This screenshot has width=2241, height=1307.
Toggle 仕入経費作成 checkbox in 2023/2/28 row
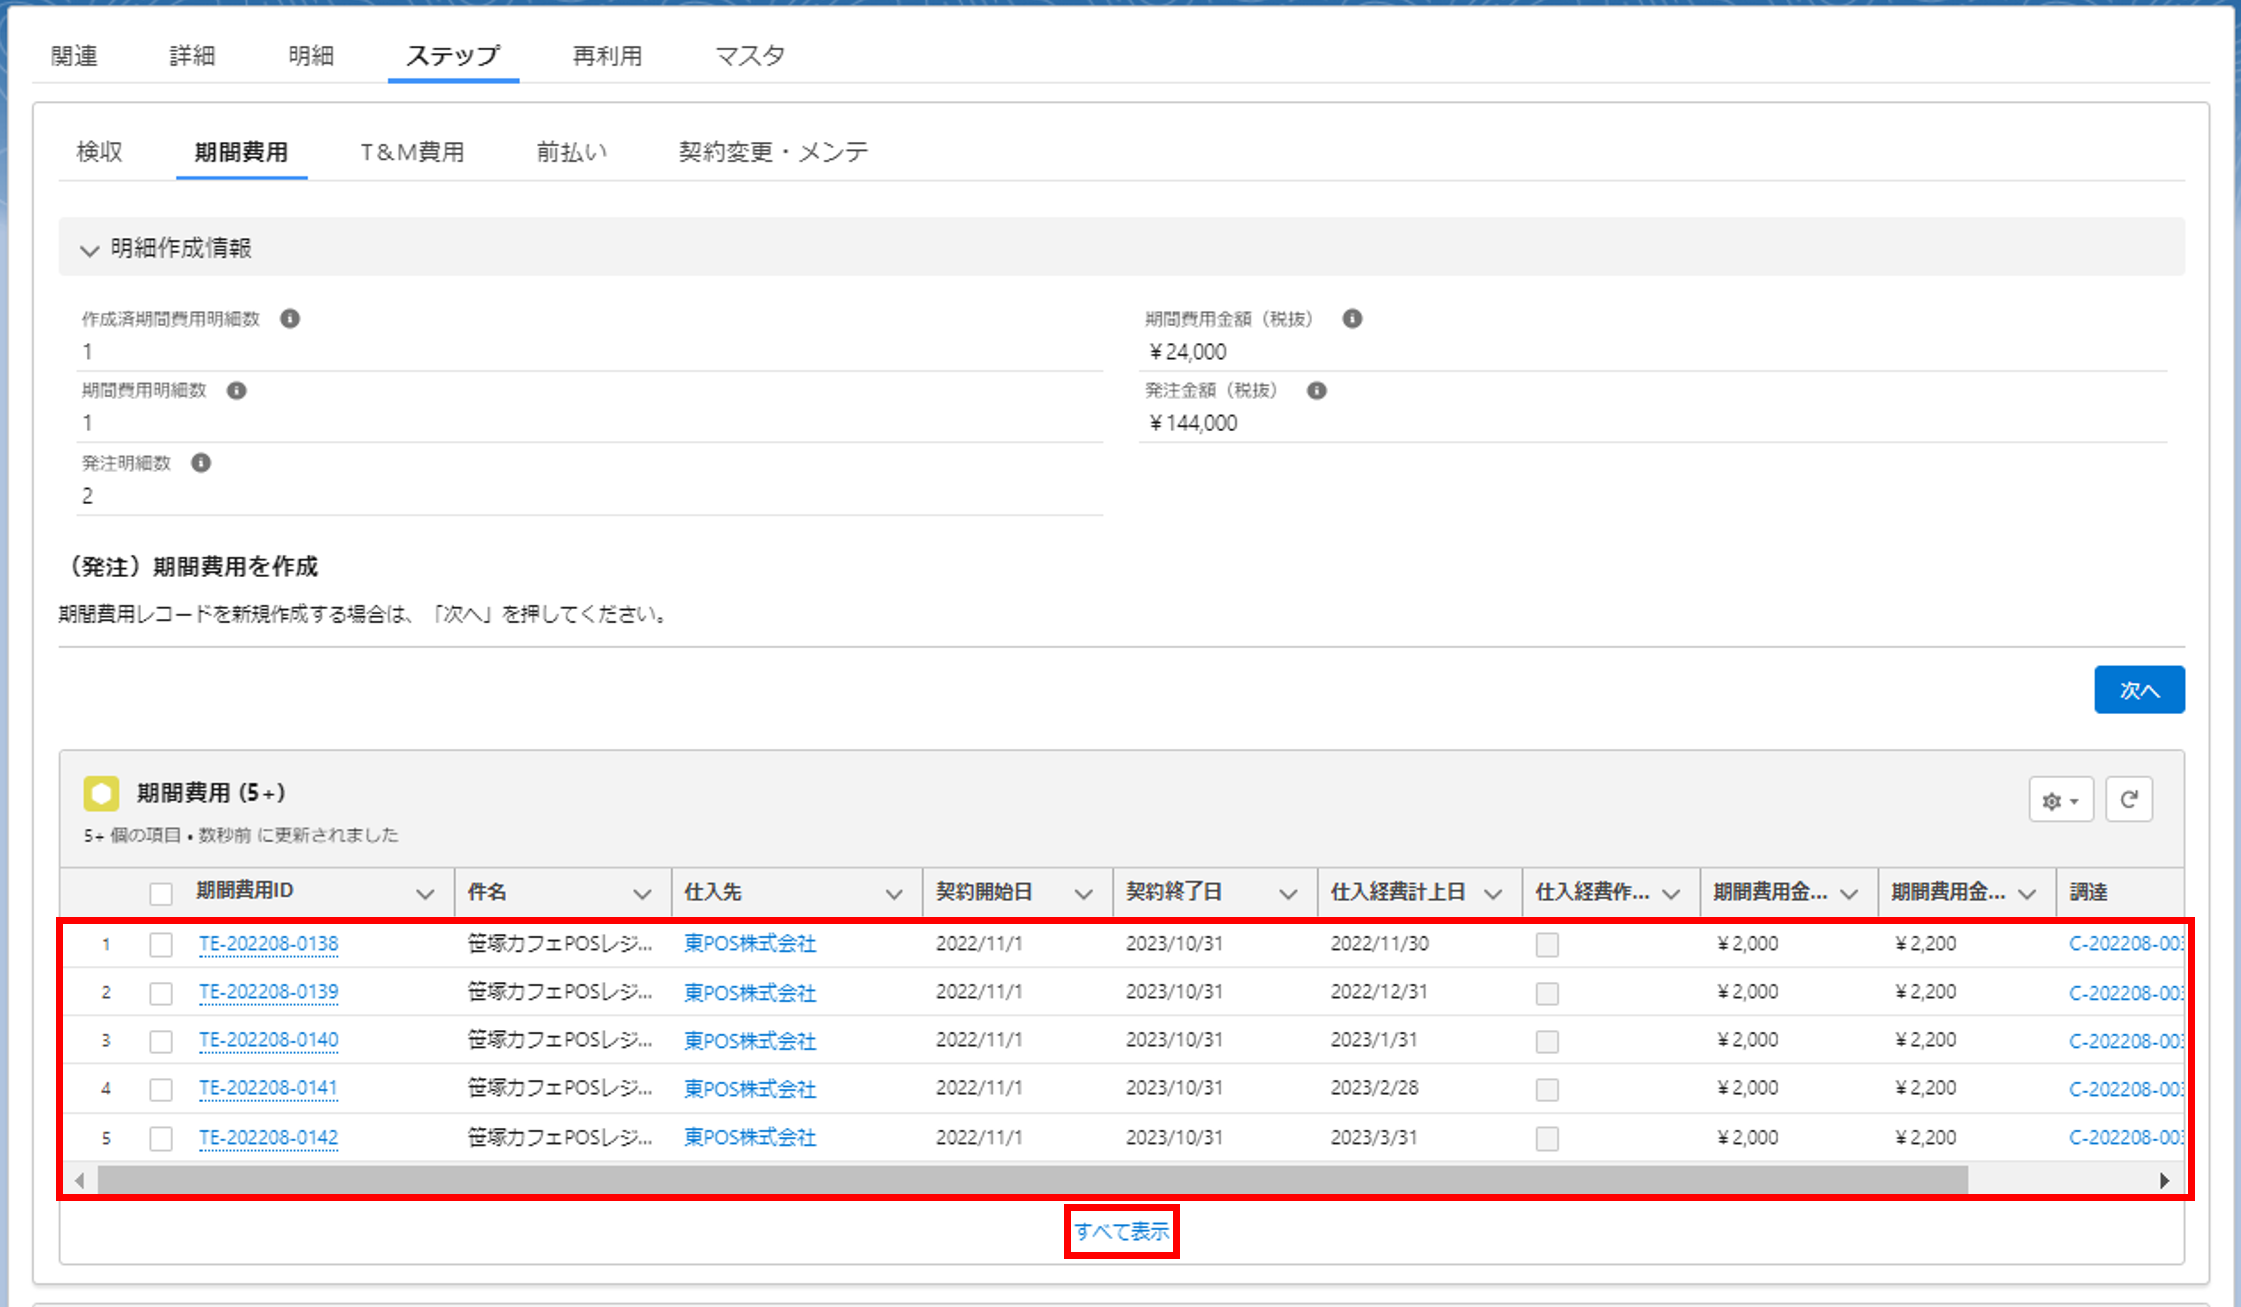coord(1547,1089)
